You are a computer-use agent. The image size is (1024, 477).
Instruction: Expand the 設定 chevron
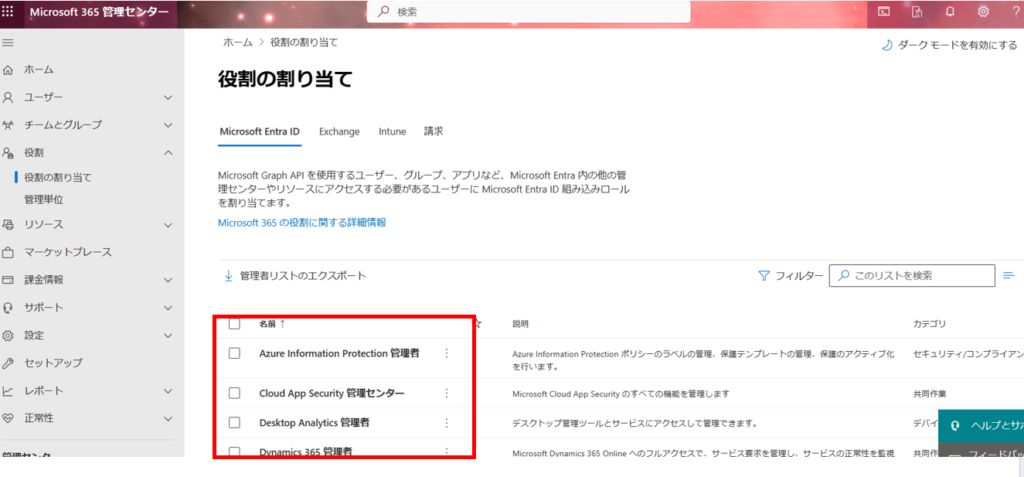pos(168,335)
